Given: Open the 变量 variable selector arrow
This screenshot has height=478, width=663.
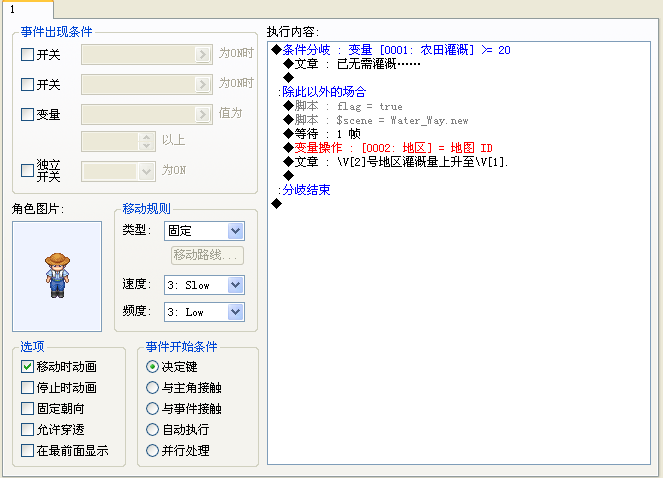Looking at the screenshot, I should 203,115.
